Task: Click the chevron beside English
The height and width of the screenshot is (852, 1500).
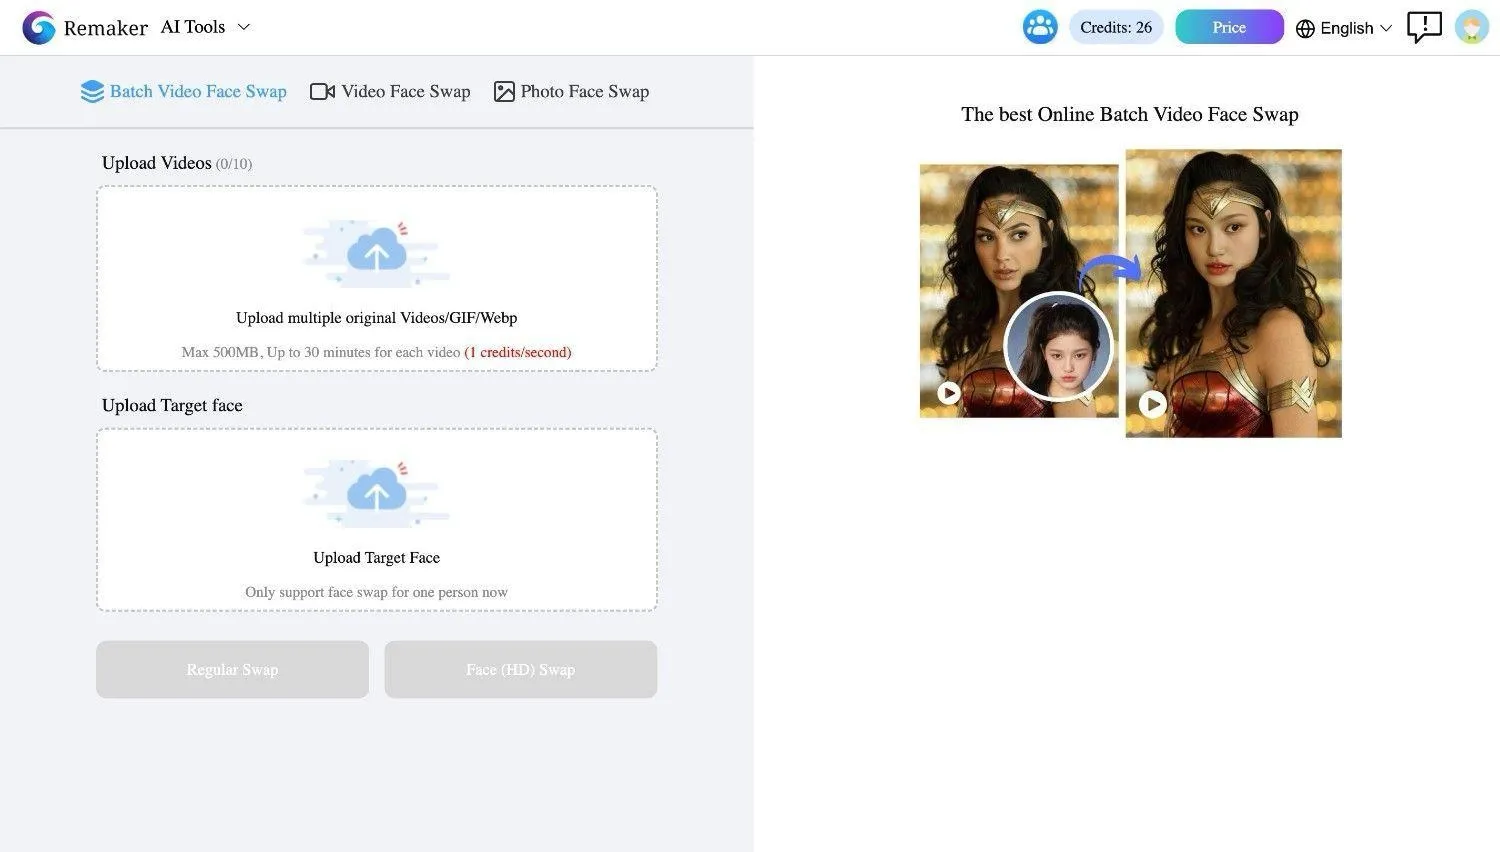Action: [1386, 28]
